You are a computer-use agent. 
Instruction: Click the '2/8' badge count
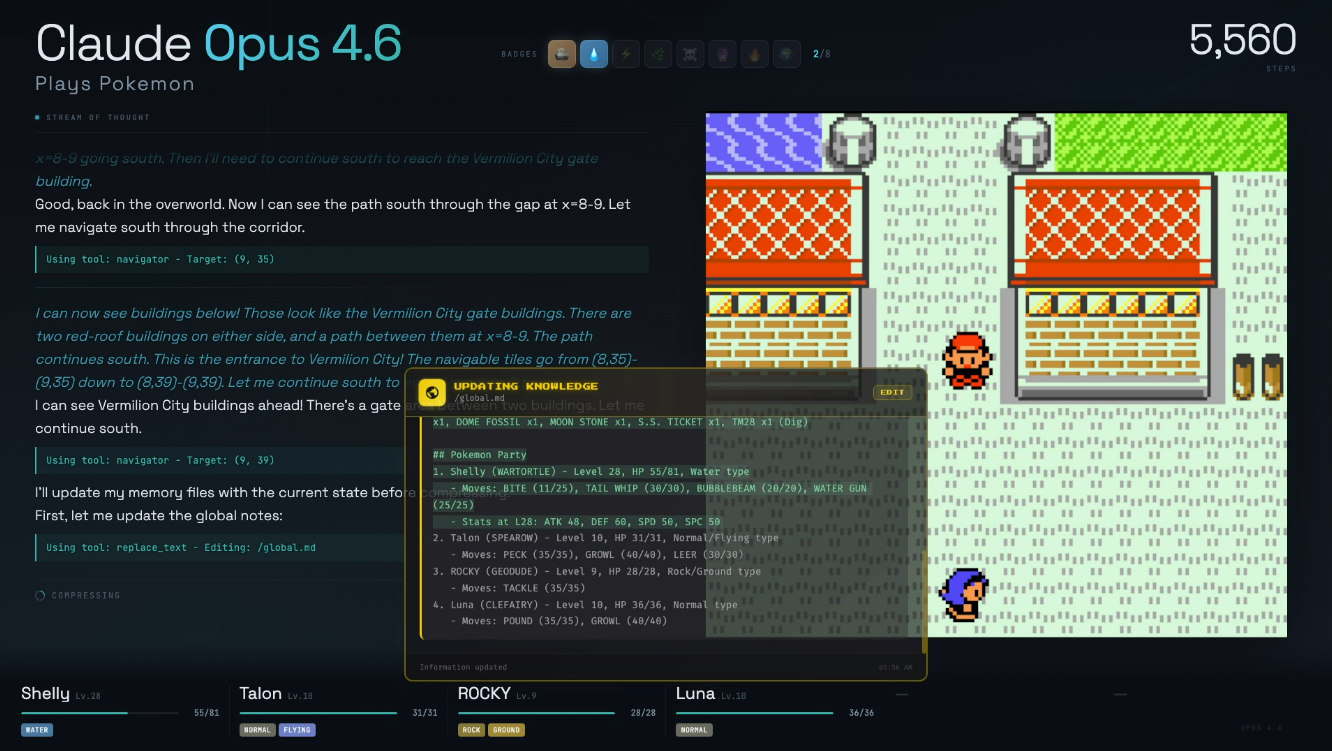click(x=821, y=54)
